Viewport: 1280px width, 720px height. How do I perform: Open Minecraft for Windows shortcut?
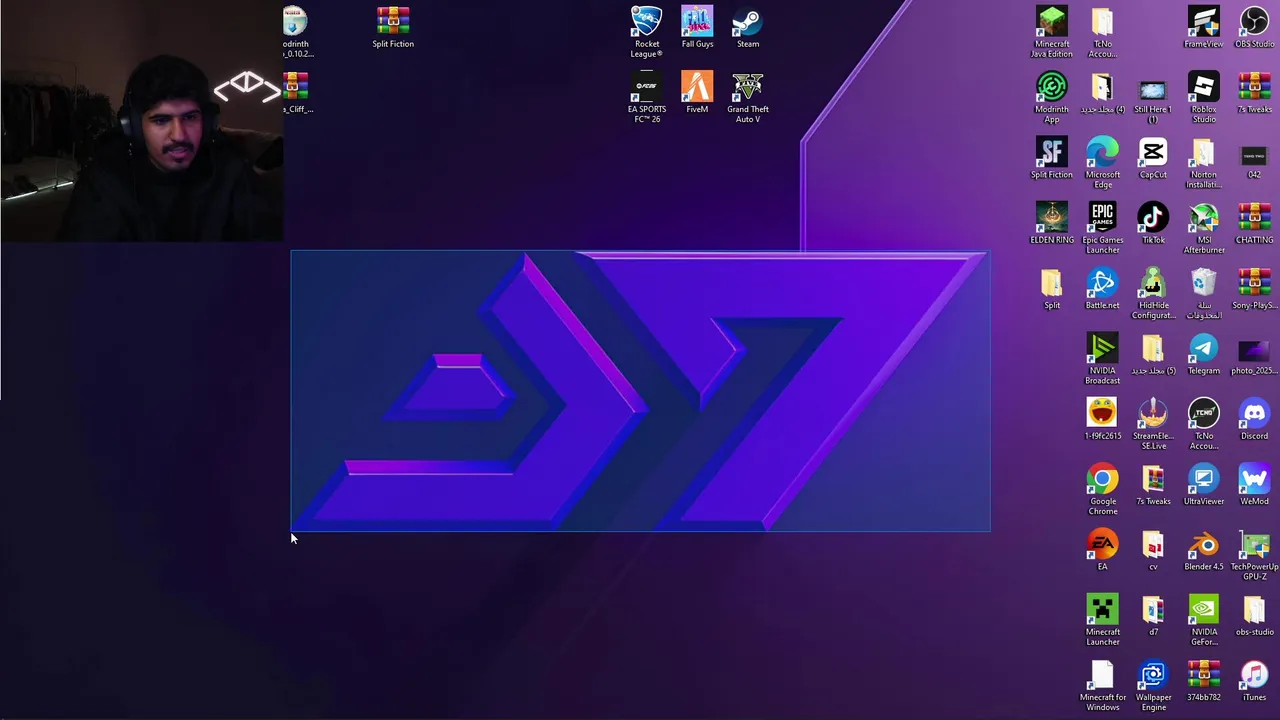pos(1102,684)
